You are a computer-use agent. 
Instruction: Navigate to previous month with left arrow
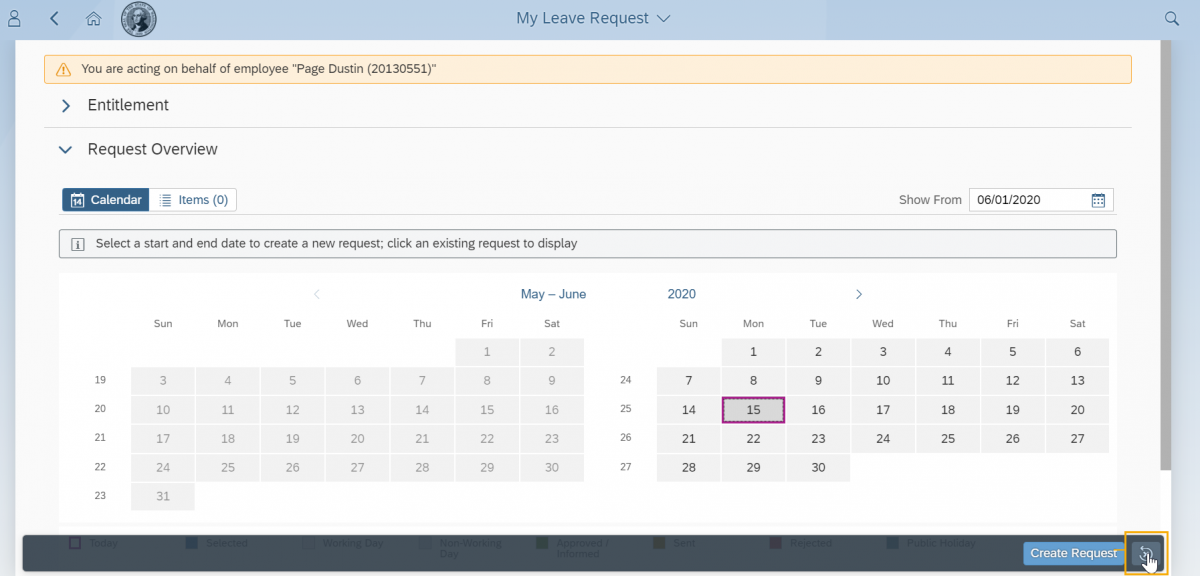(317, 294)
